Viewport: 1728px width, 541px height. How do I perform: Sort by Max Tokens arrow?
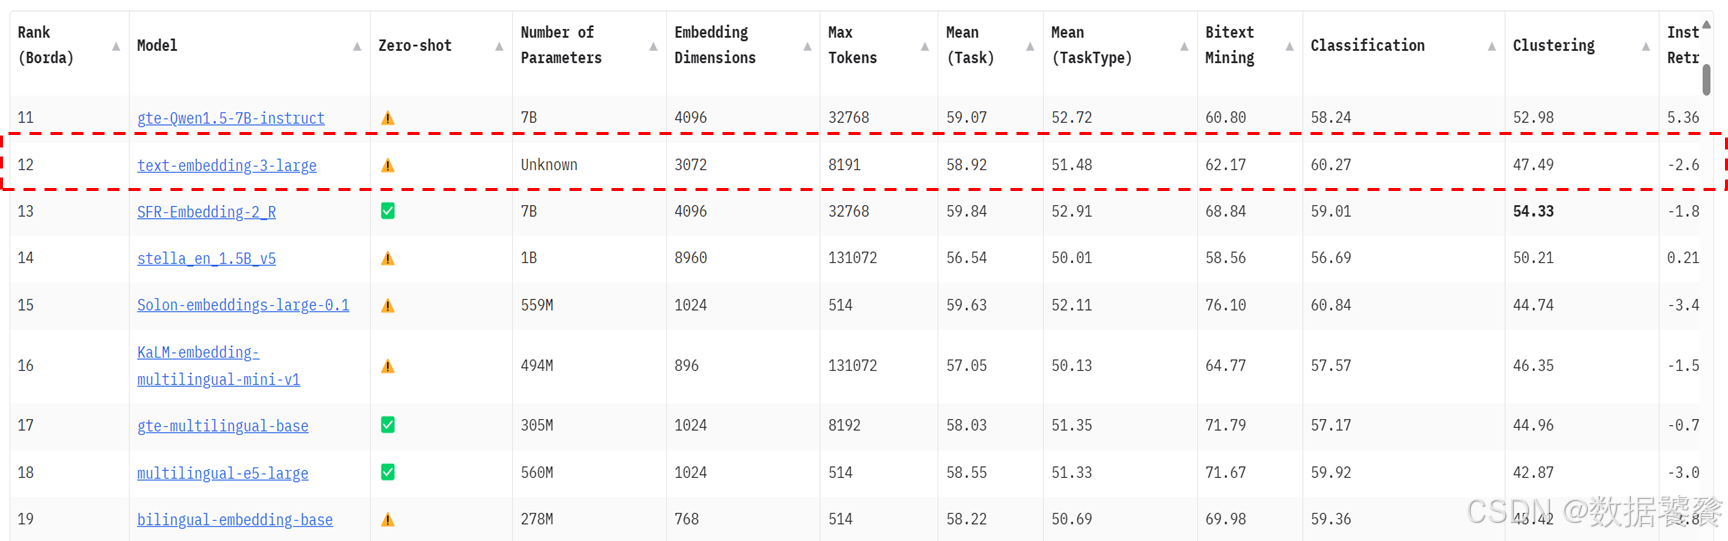point(925,46)
